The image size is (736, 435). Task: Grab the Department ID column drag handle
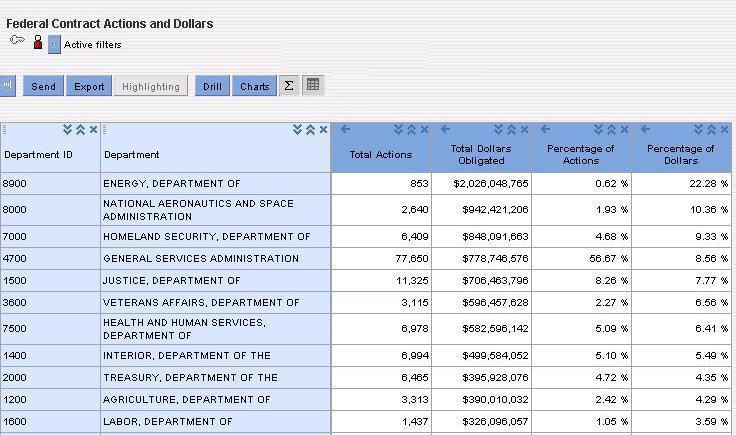pyautogui.click(x=4, y=130)
